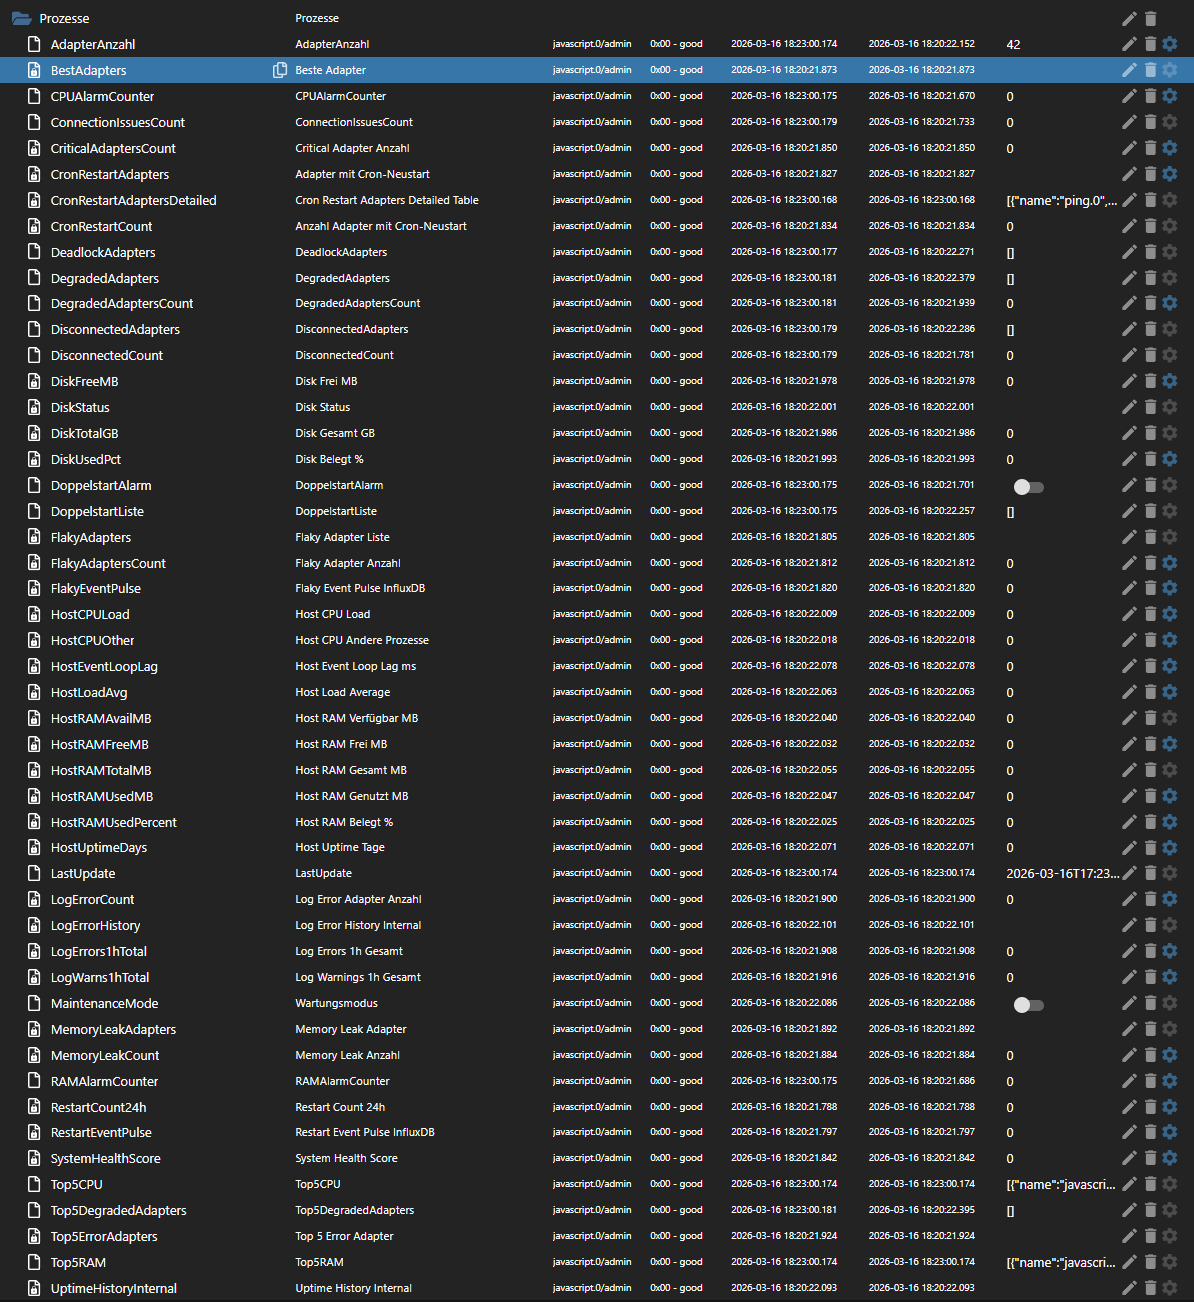The image size is (1194, 1302).
Task: Click the AdapterAnzahl value 42
Action: click(1013, 45)
